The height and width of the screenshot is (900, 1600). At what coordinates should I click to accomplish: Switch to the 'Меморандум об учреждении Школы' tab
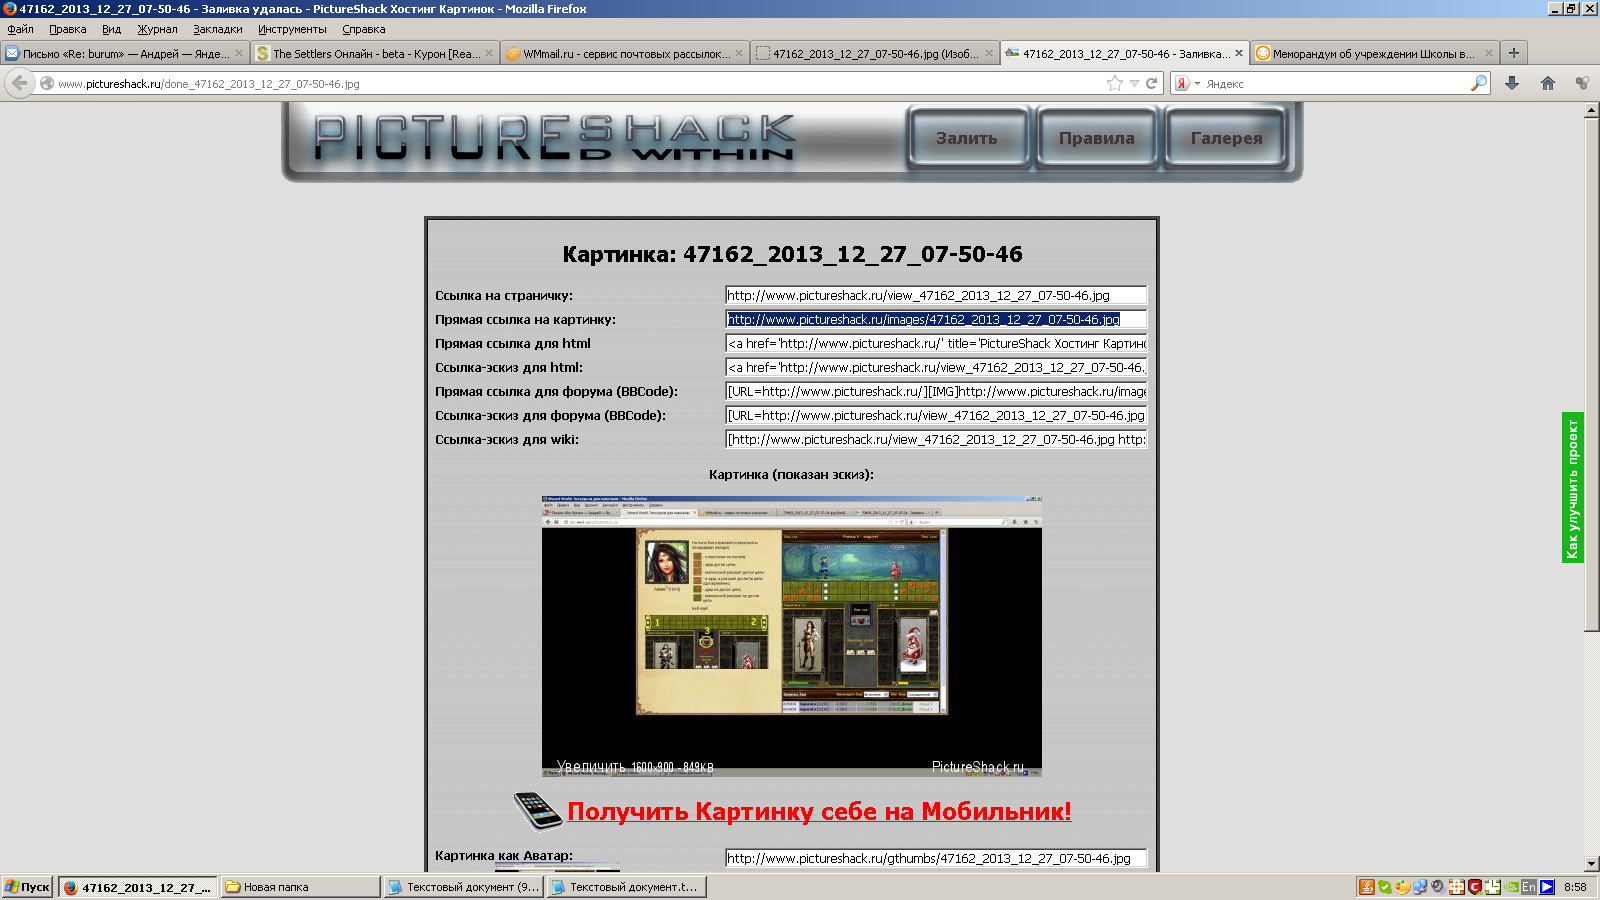click(1374, 53)
